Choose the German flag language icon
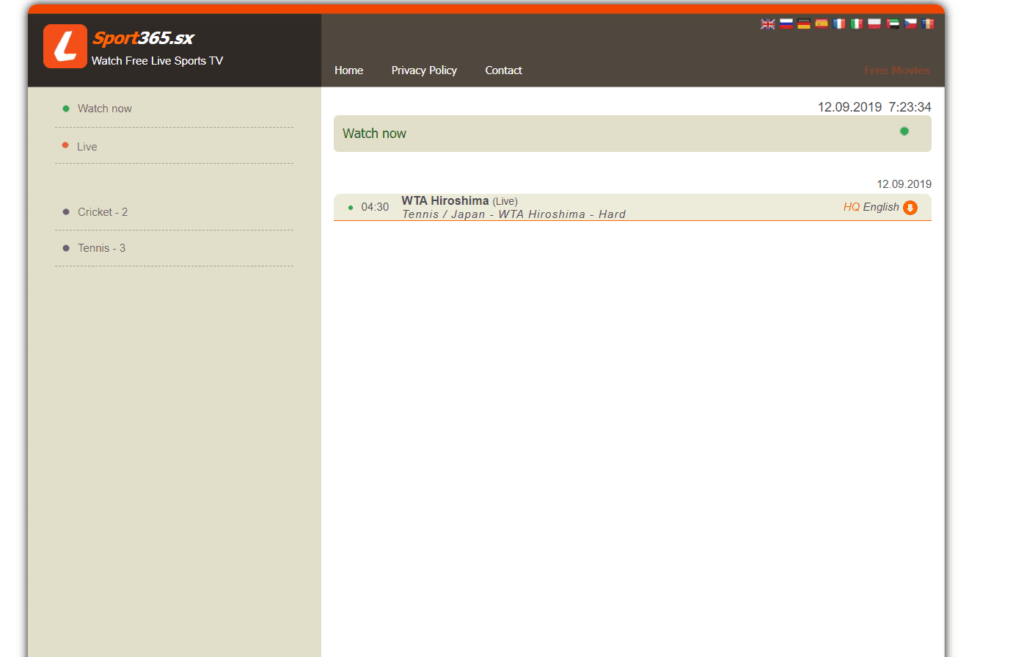The image size is (1024, 657). pyautogui.click(x=804, y=24)
